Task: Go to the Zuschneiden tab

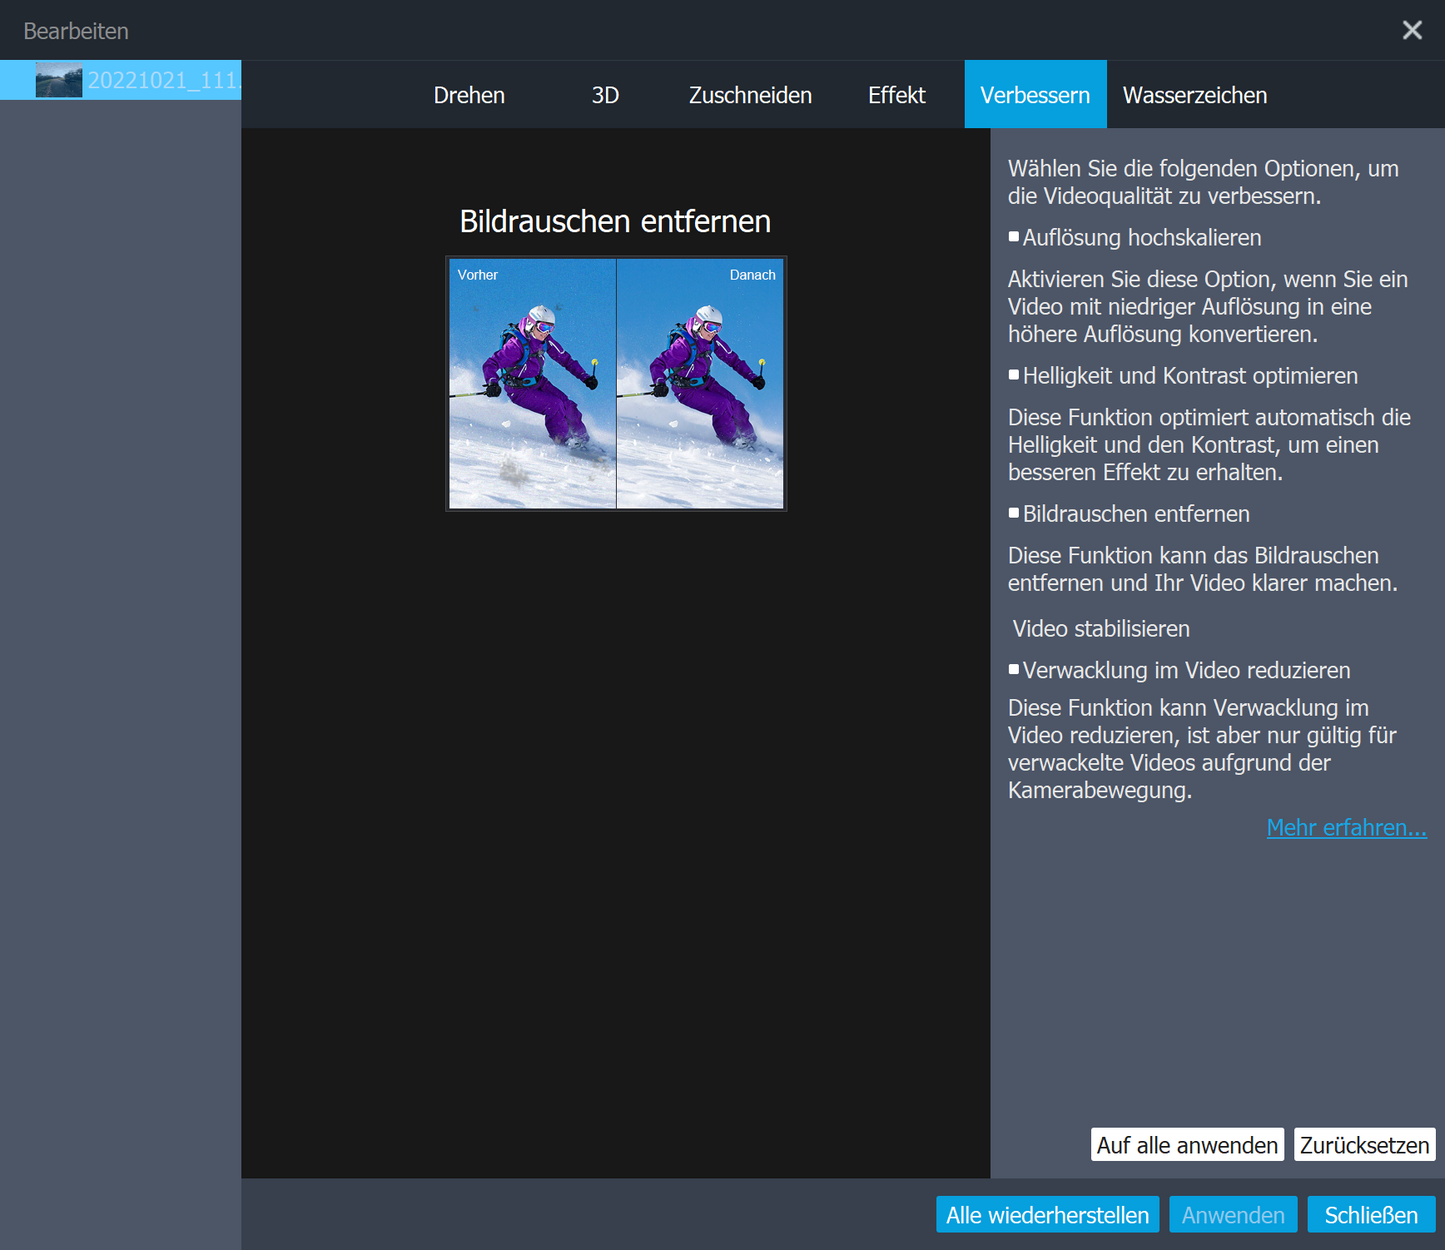Action: (750, 95)
